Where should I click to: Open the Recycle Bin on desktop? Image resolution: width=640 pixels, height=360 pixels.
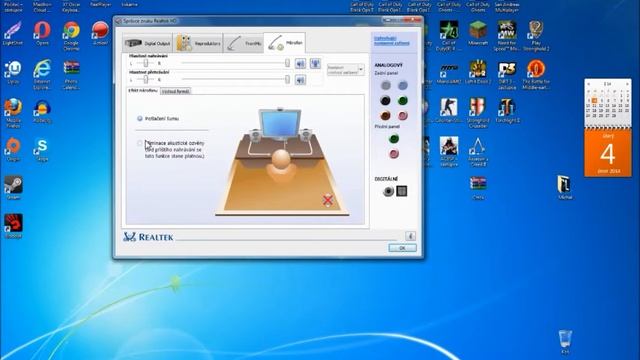tap(565, 342)
